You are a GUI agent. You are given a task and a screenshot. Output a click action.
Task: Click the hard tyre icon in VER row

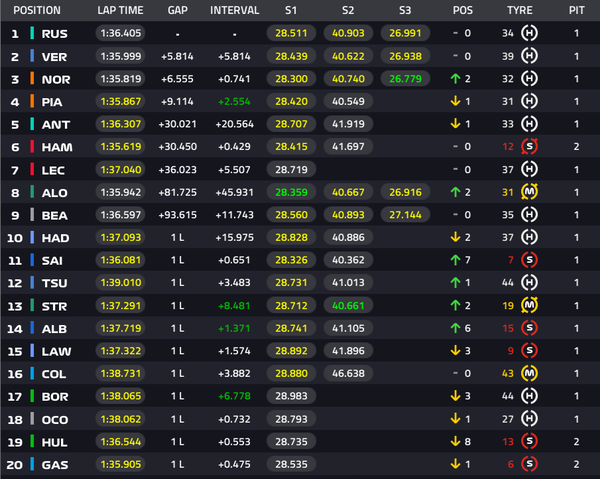(x=529, y=56)
